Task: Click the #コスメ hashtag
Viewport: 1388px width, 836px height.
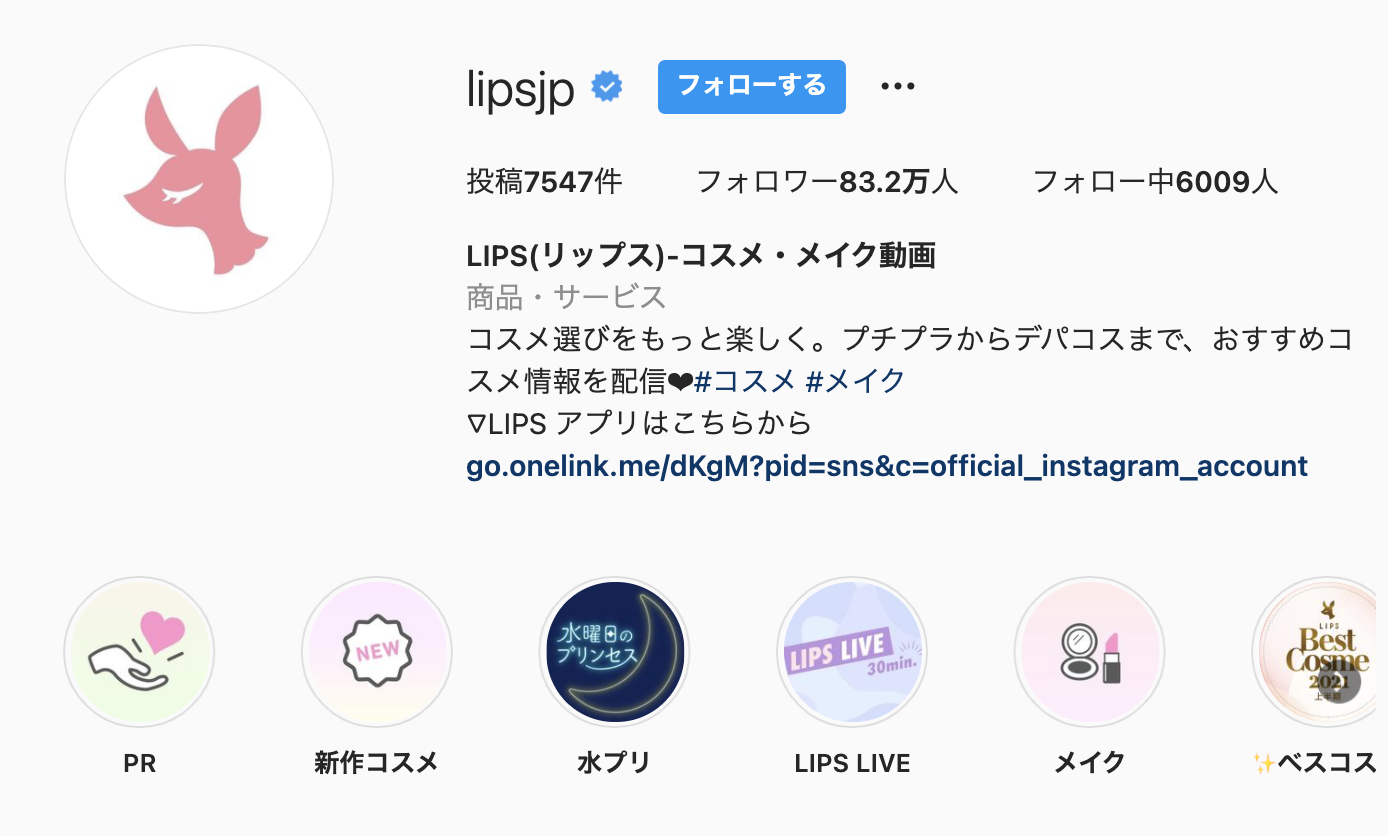Action: (745, 380)
